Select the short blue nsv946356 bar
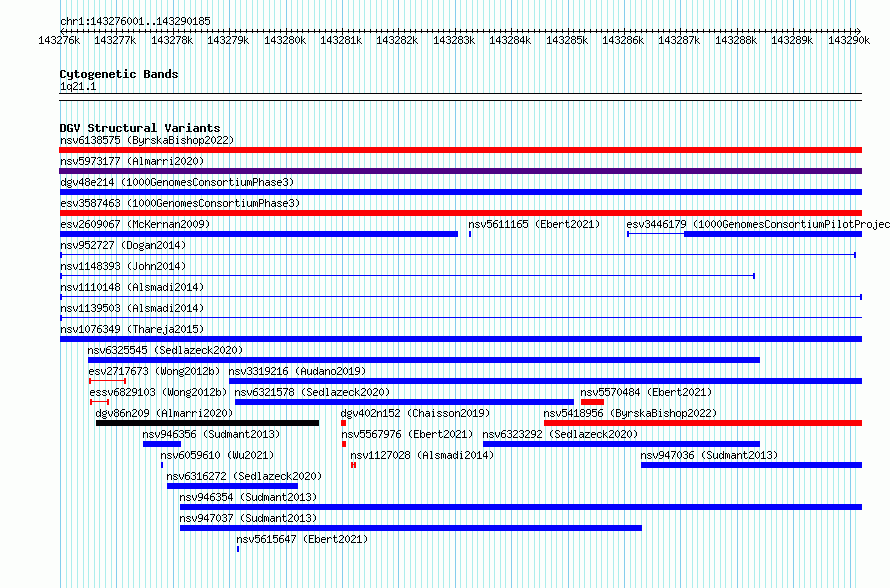The width and height of the screenshot is (890, 588). (x=162, y=444)
